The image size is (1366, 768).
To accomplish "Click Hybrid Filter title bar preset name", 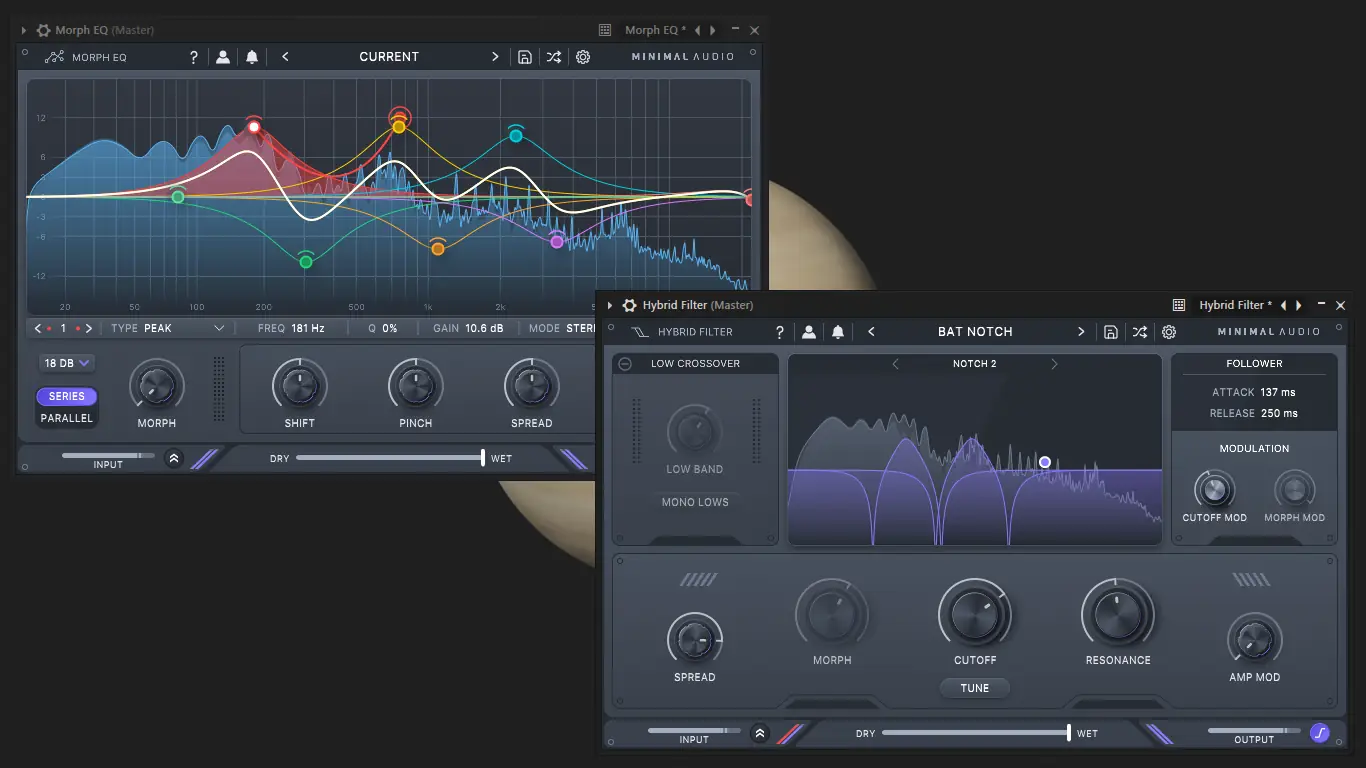I will pyautogui.click(x=1236, y=305).
